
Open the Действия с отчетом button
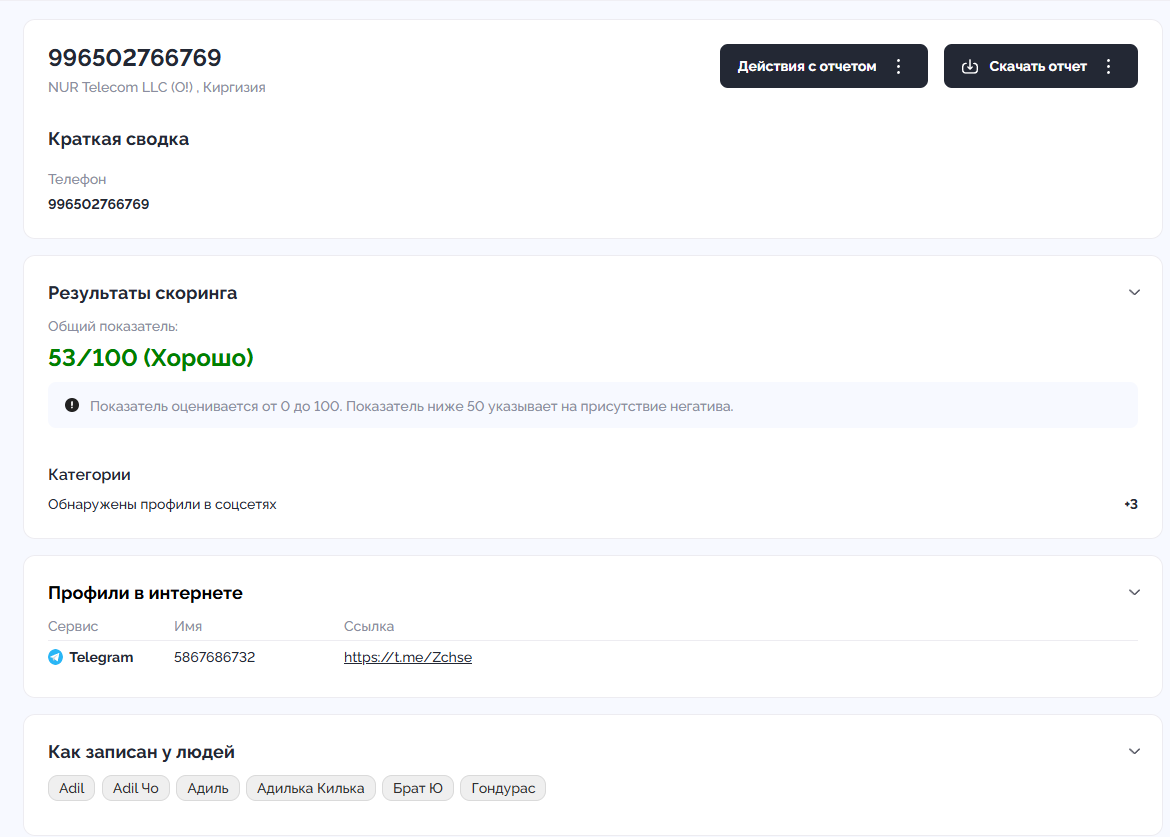click(x=823, y=66)
